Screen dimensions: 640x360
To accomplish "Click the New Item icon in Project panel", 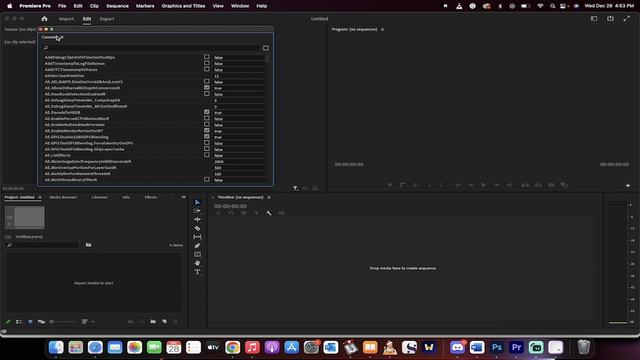I will click(x=164, y=322).
